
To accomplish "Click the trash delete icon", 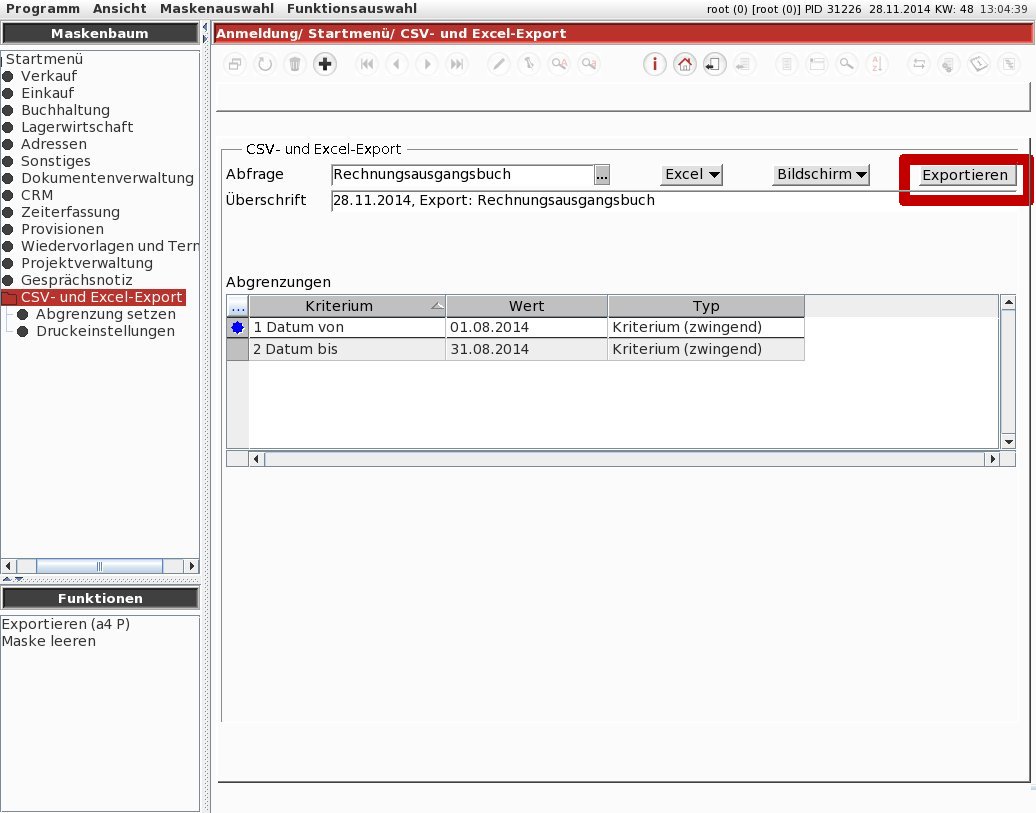I will (x=295, y=64).
